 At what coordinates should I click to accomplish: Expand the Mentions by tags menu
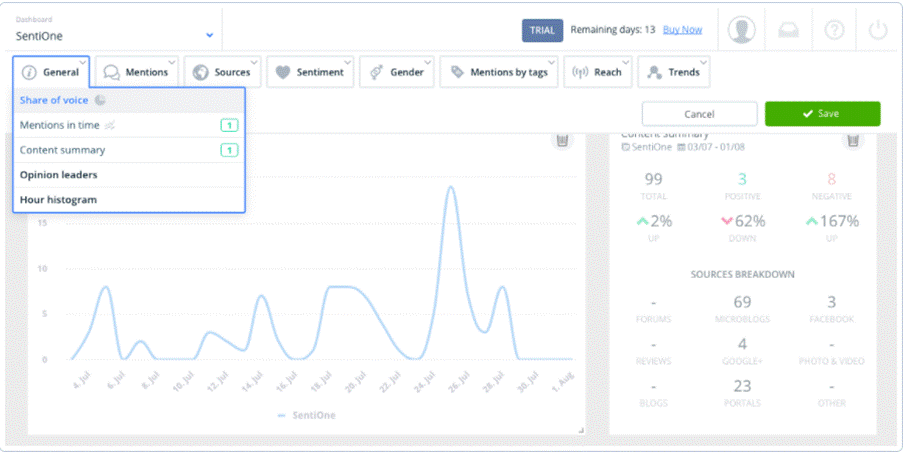click(499, 72)
